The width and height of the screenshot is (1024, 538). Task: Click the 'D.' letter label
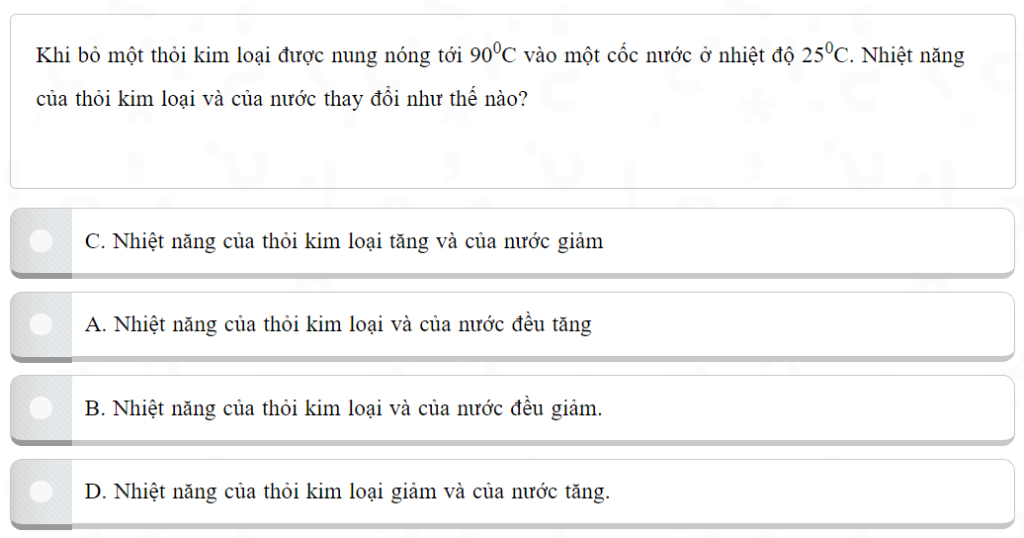(x=96, y=491)
